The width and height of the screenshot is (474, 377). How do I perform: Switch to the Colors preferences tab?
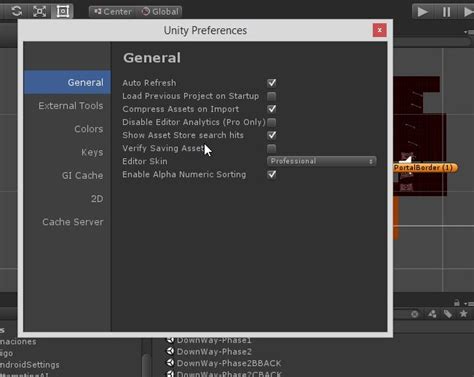click(89, 129)
